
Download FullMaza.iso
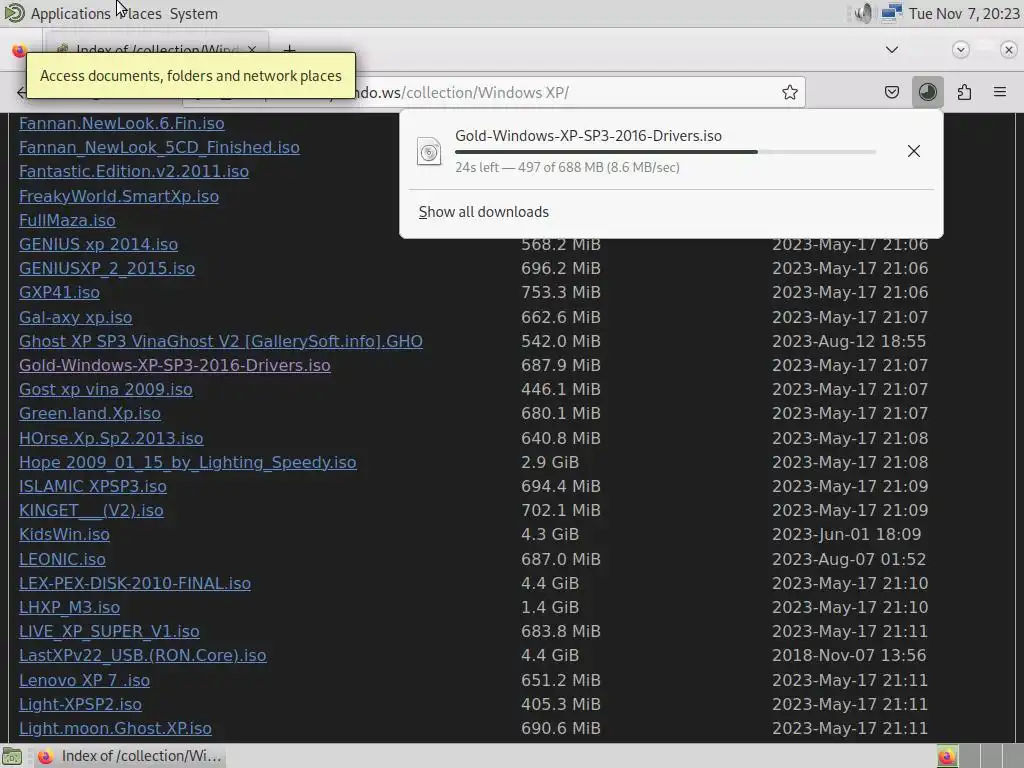(x=67, y=220)
